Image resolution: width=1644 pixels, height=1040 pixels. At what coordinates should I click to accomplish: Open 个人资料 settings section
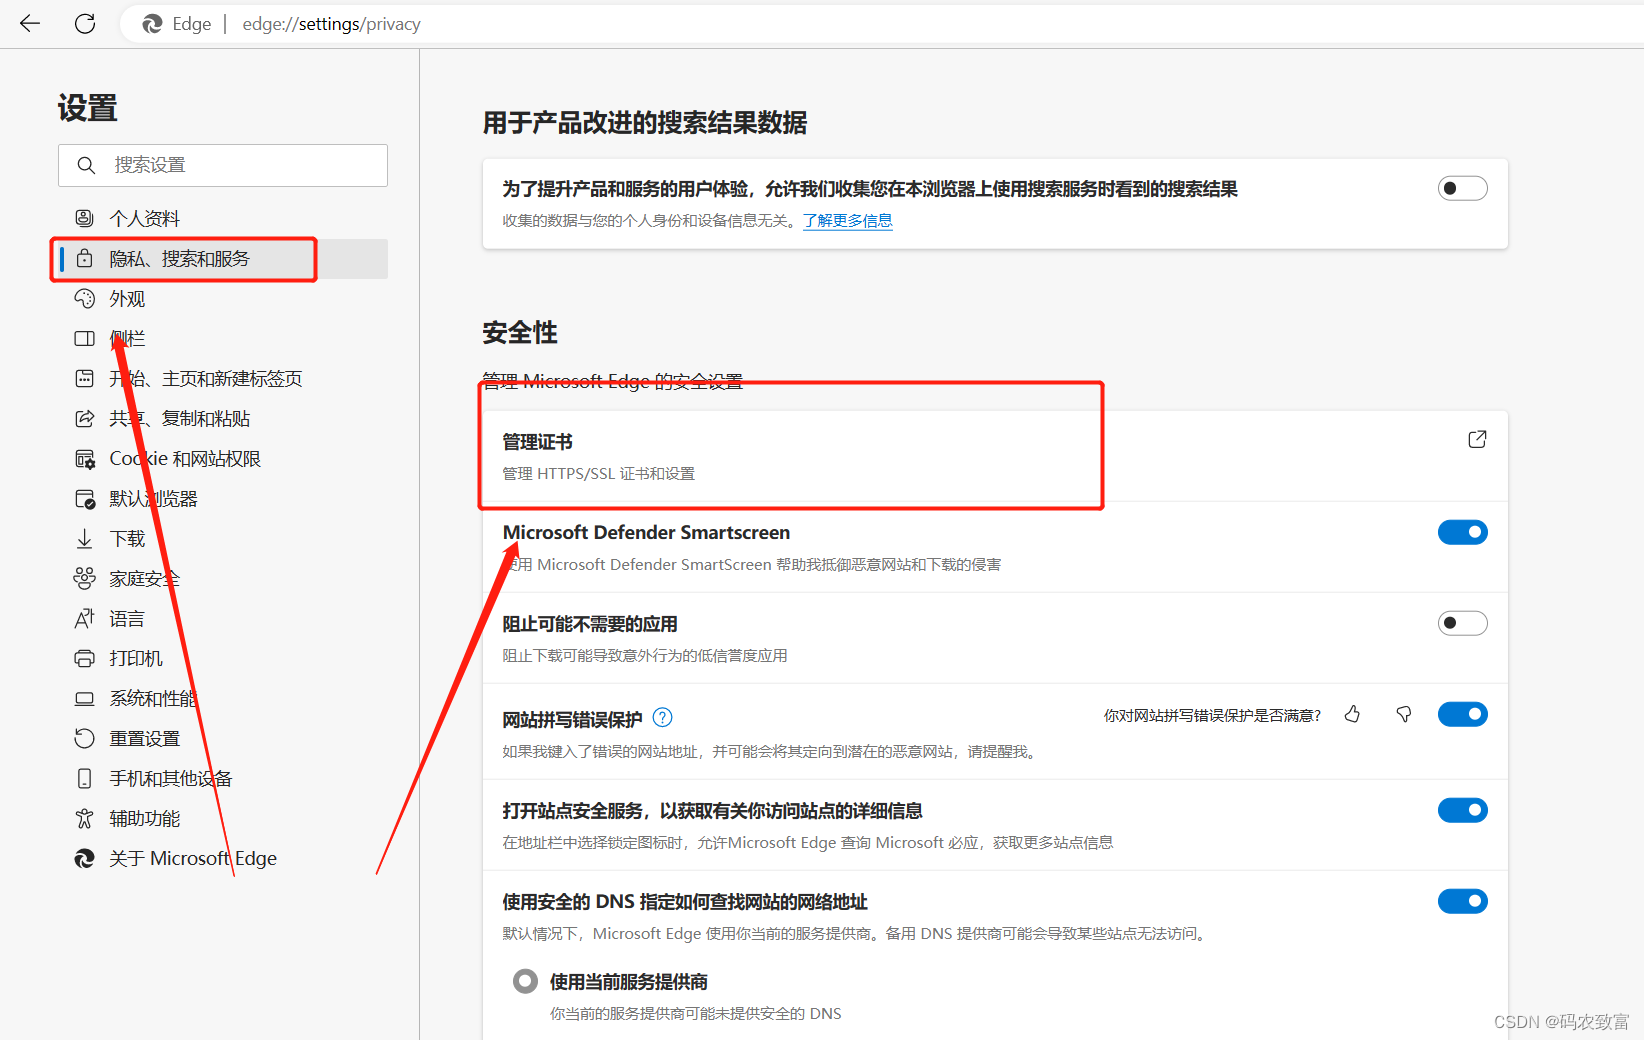pyautogui.click(x=223, y=218)
